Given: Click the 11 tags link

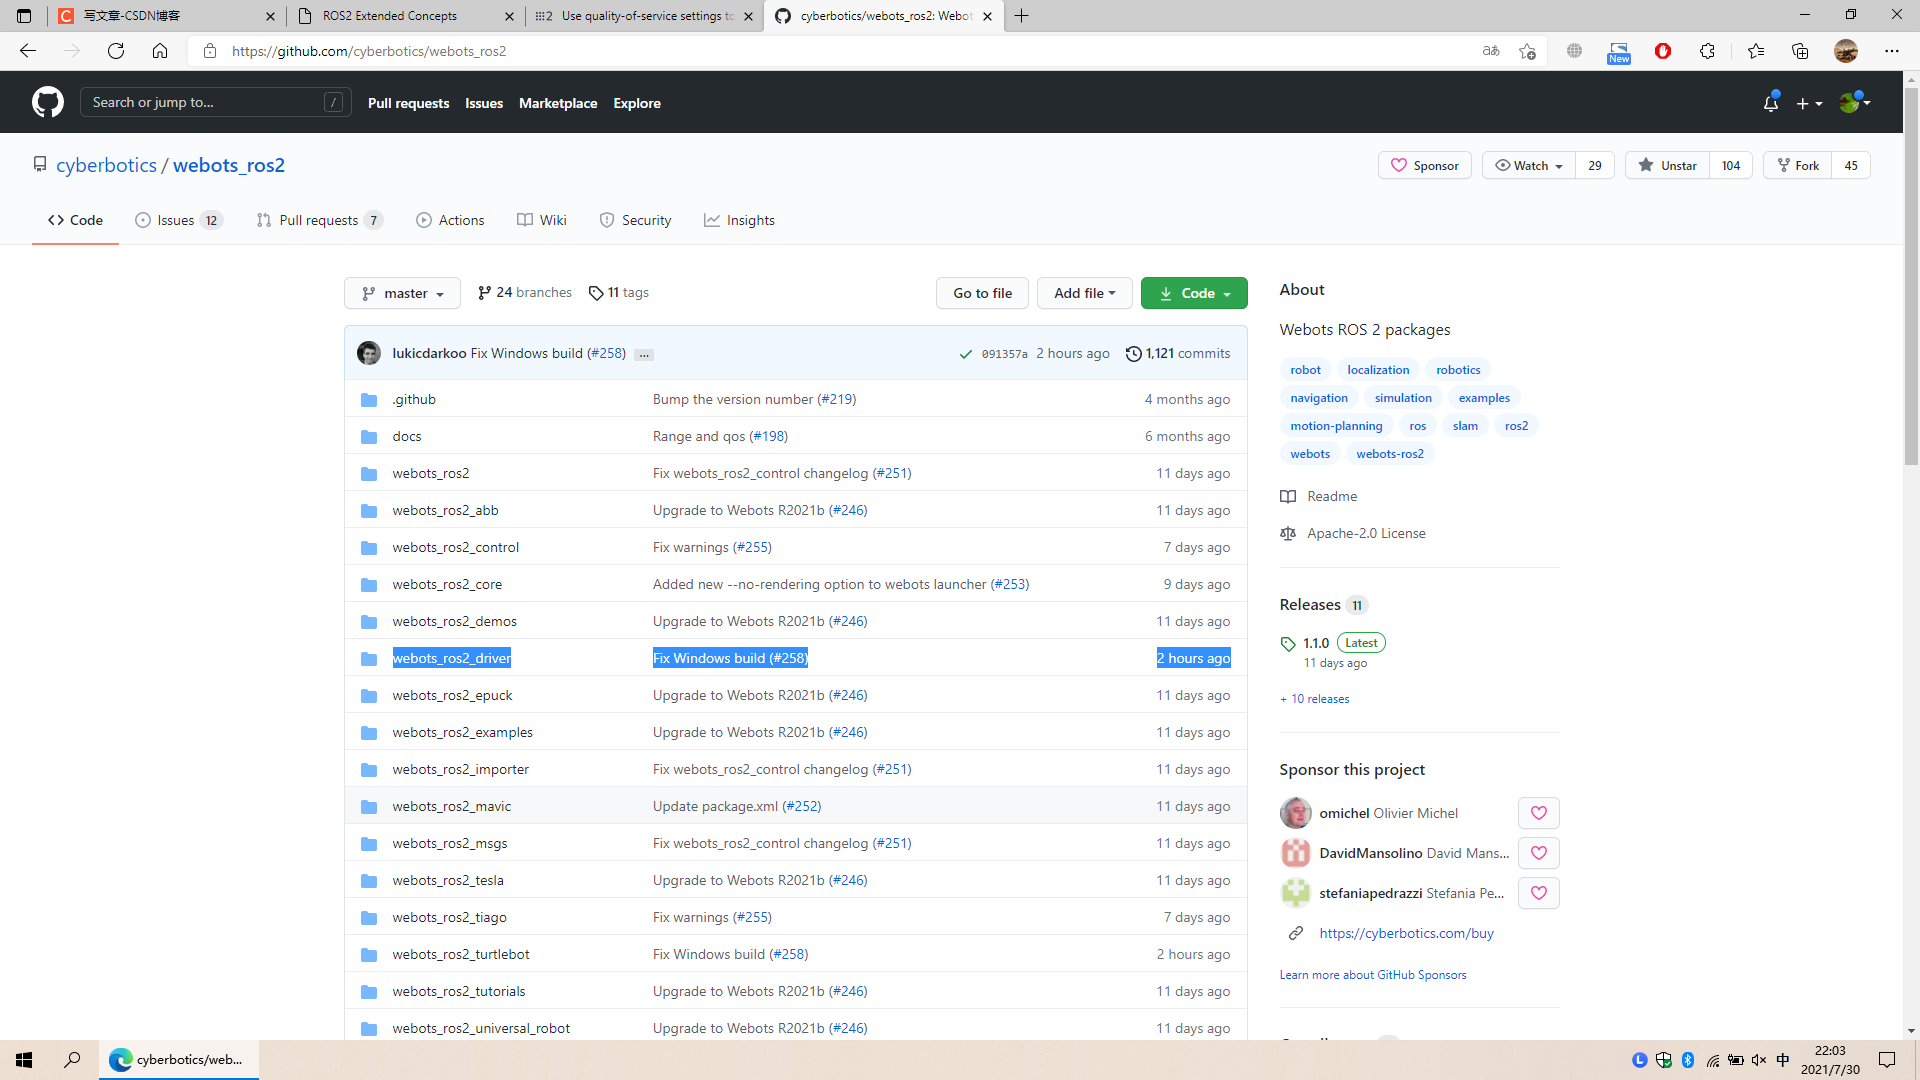Looking at the screenshot, I should click(619, 293).
